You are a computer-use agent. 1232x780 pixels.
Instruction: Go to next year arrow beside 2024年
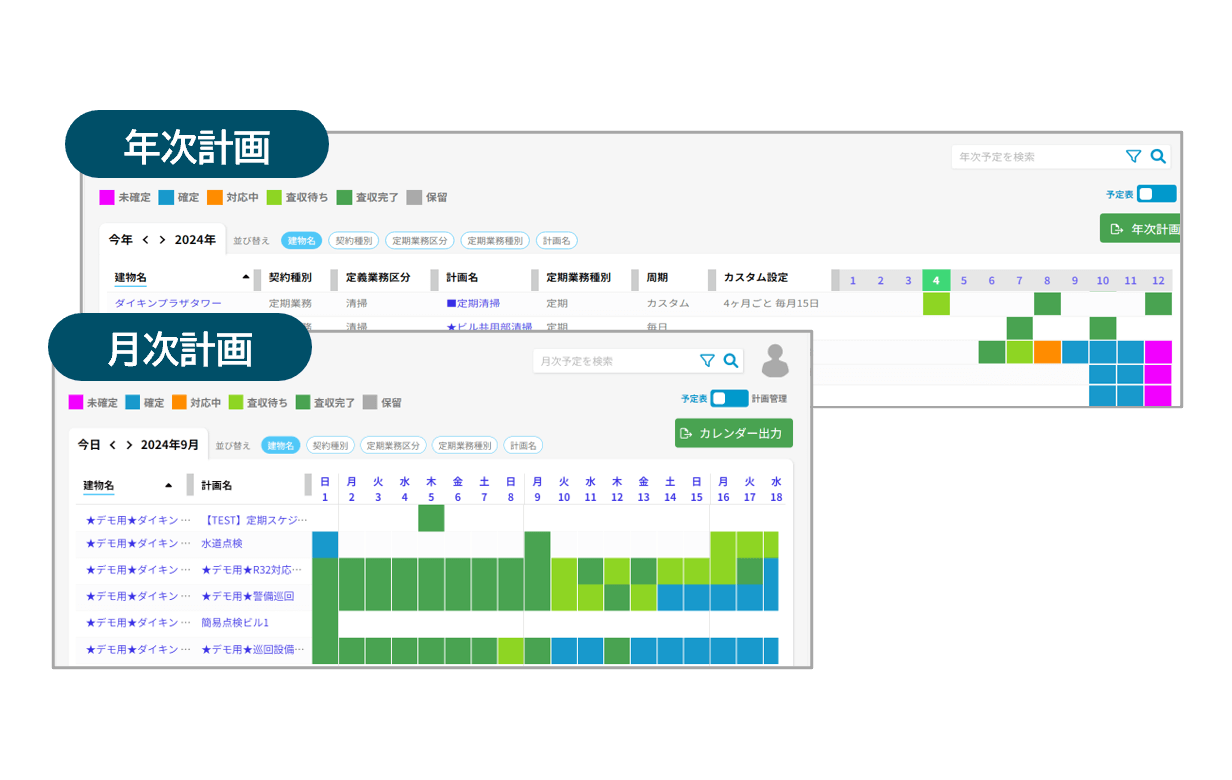162,240
